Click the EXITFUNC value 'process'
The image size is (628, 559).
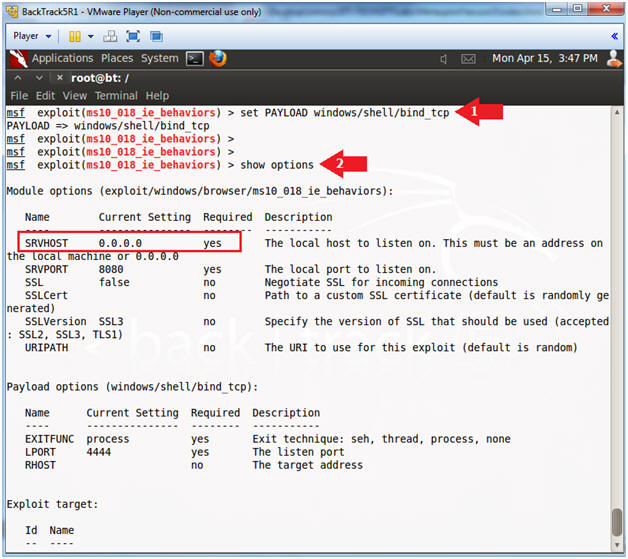click(x=108, y=439)
